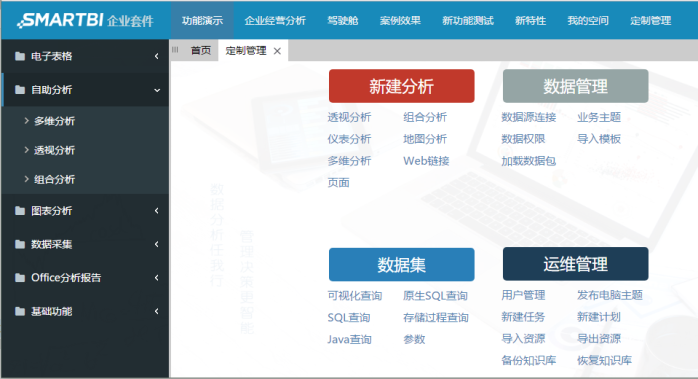Open the 数据权限 link
This screenshot has width=698, height=379.
524,139
